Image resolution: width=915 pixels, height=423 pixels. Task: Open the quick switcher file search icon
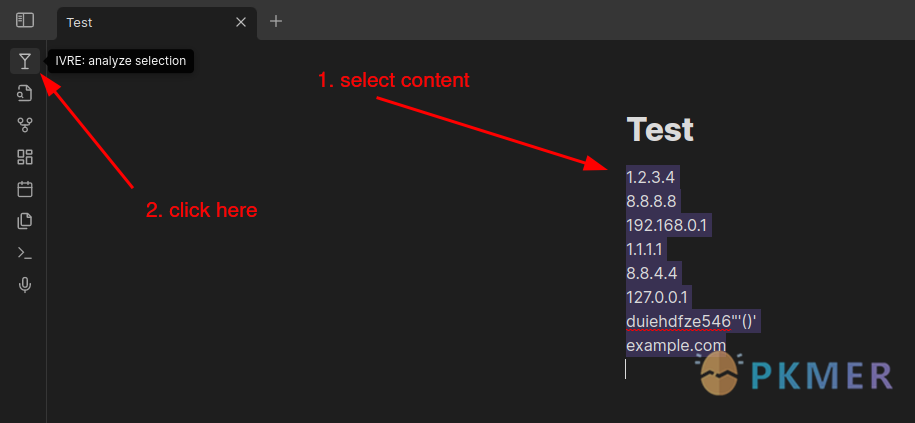tap(25, 93)
